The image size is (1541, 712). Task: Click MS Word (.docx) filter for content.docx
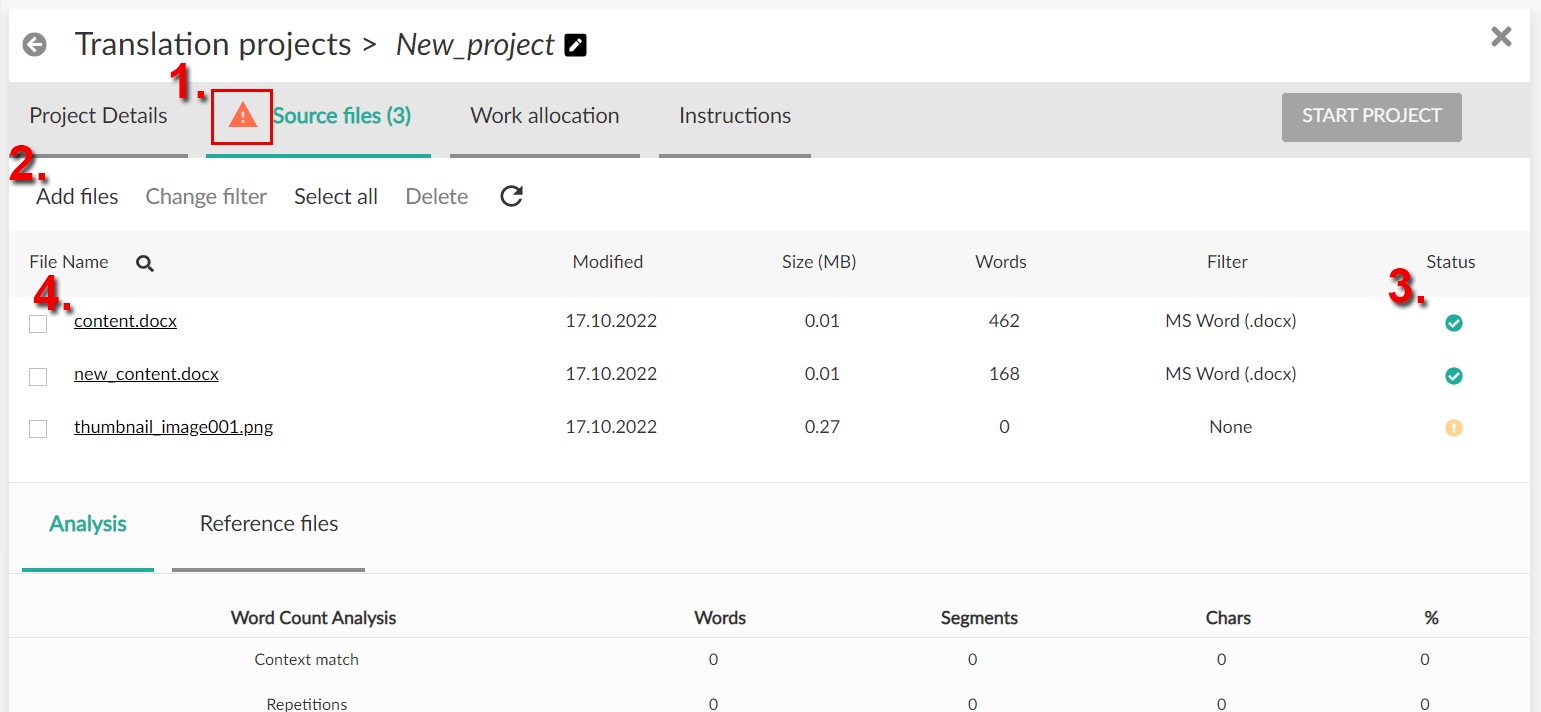[x=1230, y=321]
